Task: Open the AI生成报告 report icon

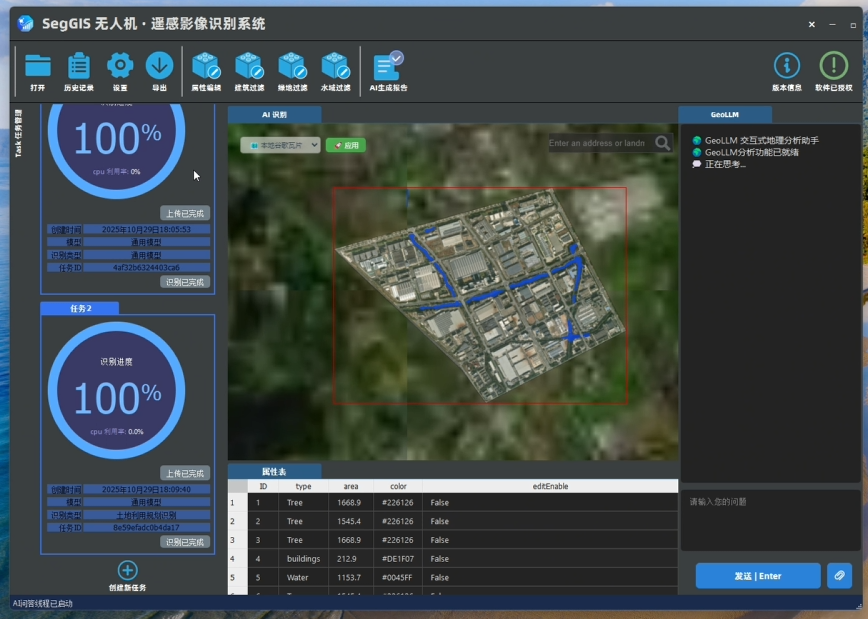Action: [388, 66]
